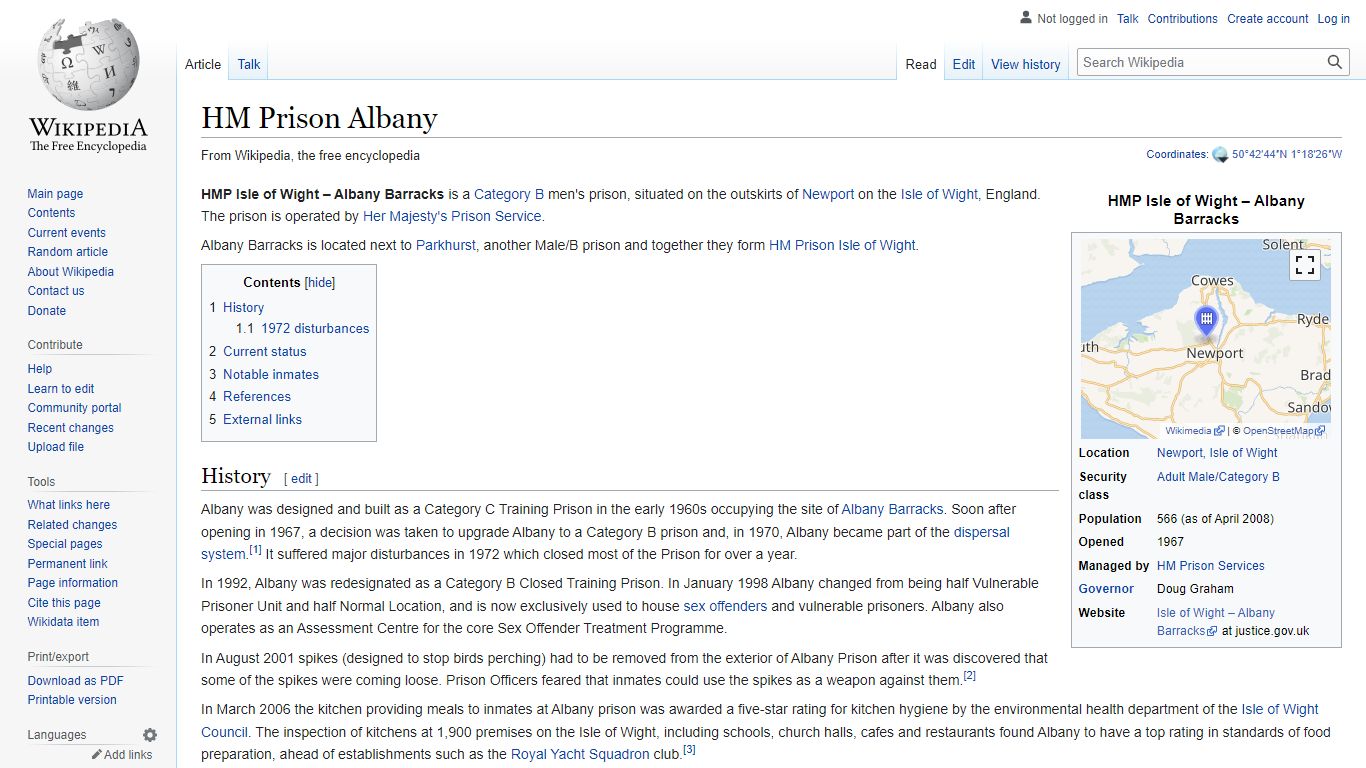Follow the Parkhurst link

pyautogui.click(x=446, y=245)
